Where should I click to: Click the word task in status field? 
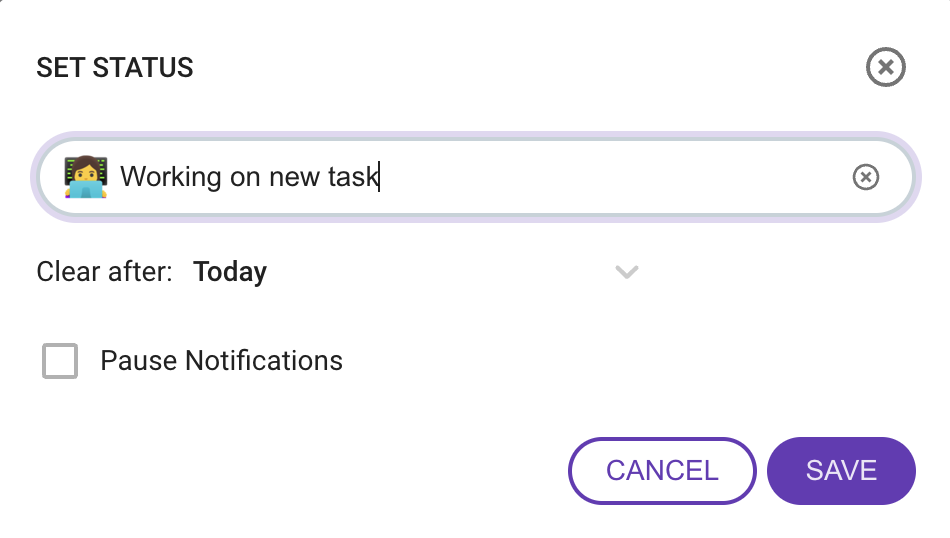[x=353, y=177]
